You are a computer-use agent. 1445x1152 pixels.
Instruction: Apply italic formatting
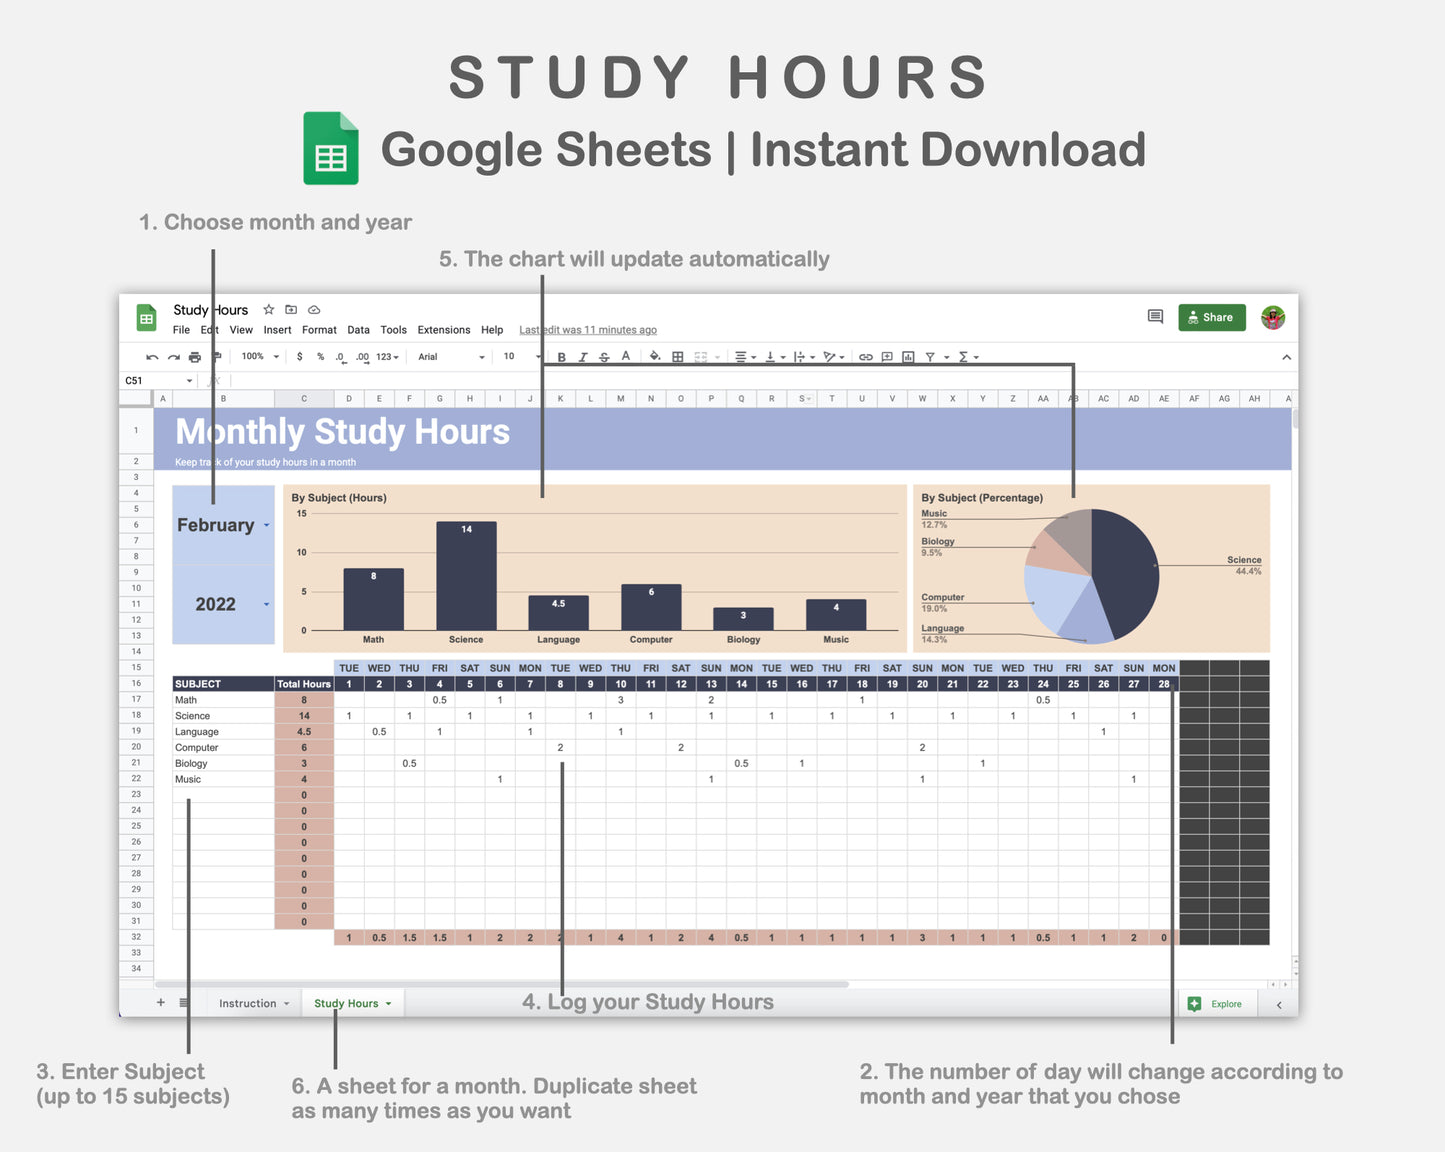583,357
